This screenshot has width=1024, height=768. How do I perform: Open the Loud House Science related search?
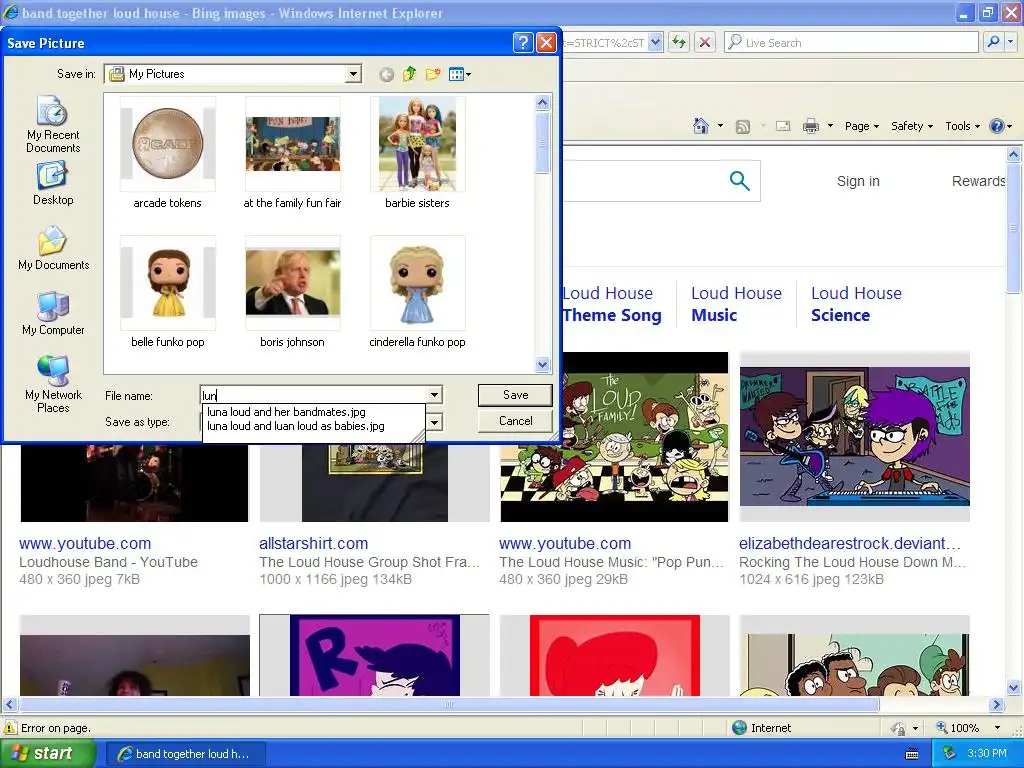click(x=856, y=304)
